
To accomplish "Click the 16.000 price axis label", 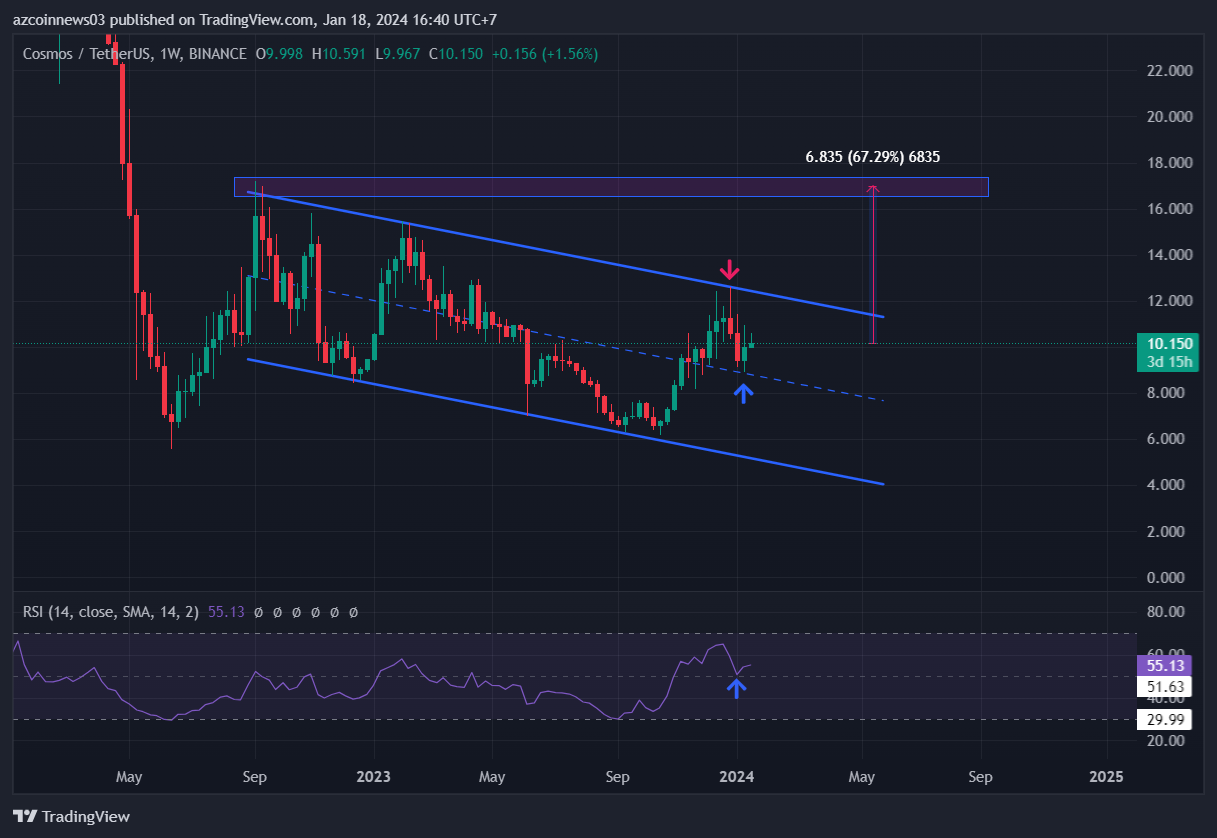I will coord(1169,208).
